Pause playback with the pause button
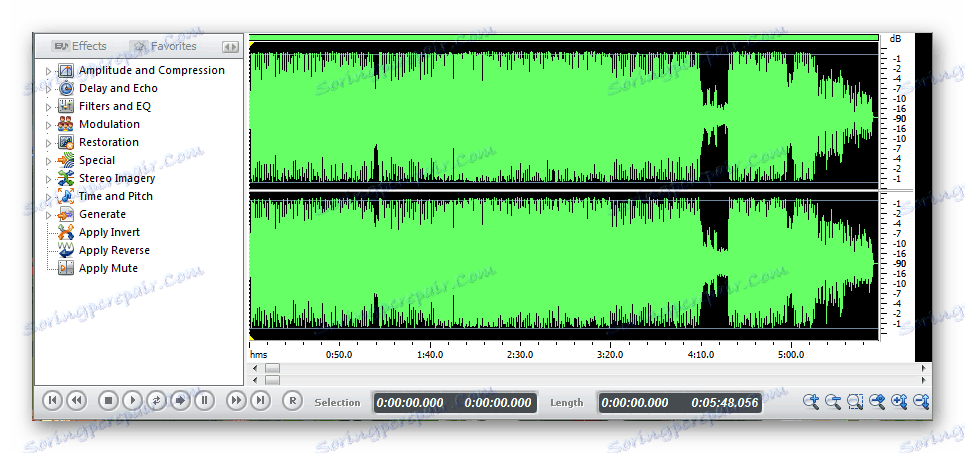The height and width of the screenshot is (453, 965). click(x=204, y=401)
